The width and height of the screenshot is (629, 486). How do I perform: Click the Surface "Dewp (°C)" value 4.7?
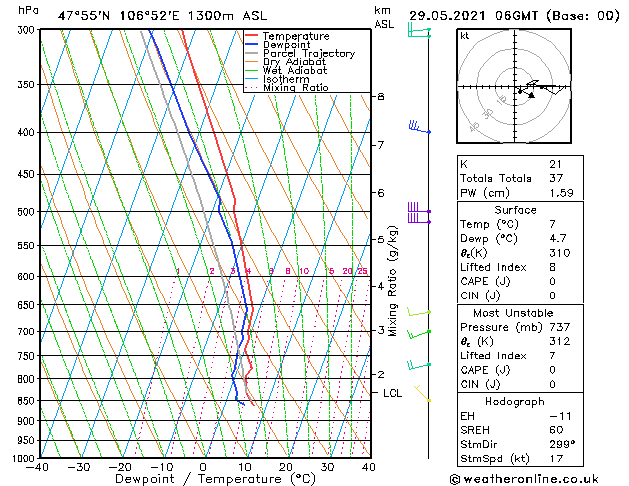(558, 239)
